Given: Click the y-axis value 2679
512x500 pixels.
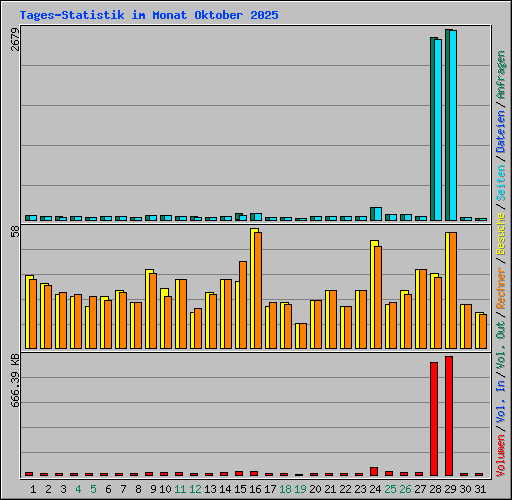Looking at the screenshot, I should (15, 39).
